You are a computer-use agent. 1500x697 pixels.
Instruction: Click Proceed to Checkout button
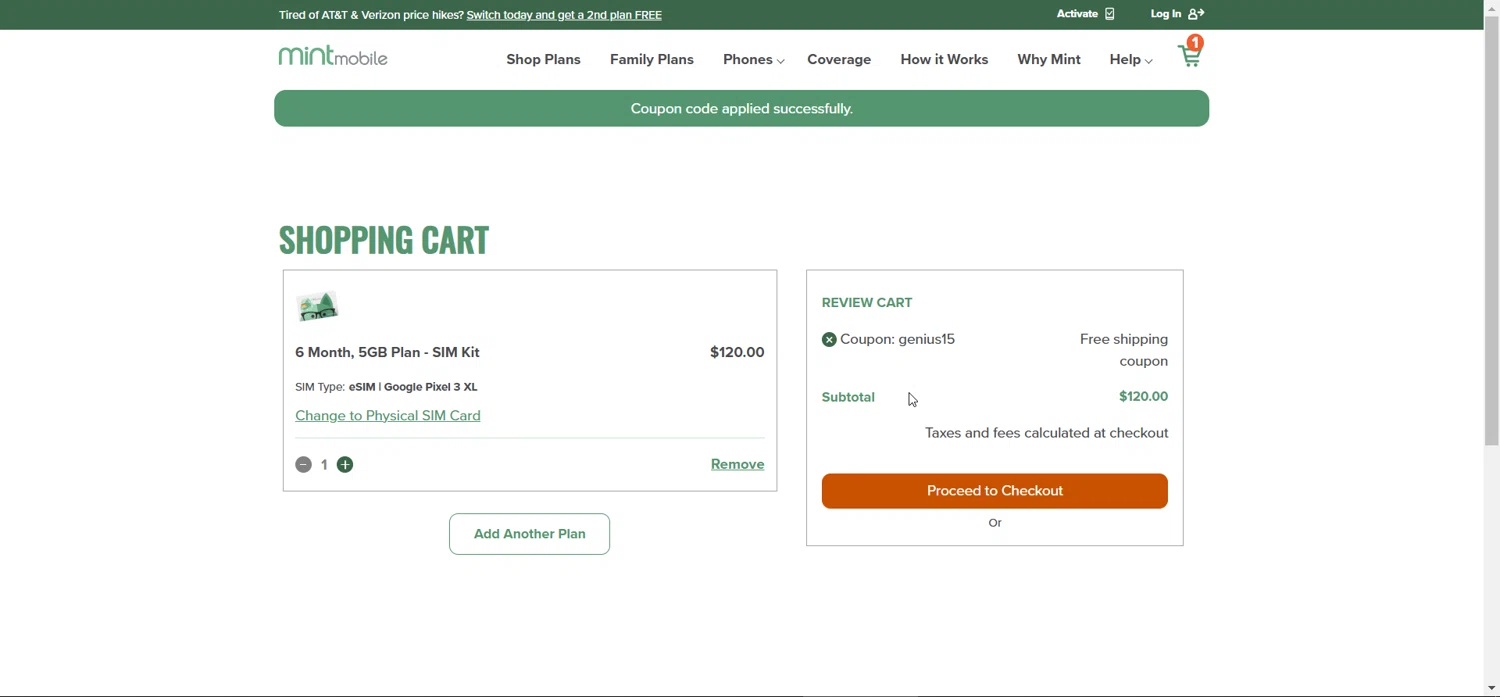(x=995, y=491)
